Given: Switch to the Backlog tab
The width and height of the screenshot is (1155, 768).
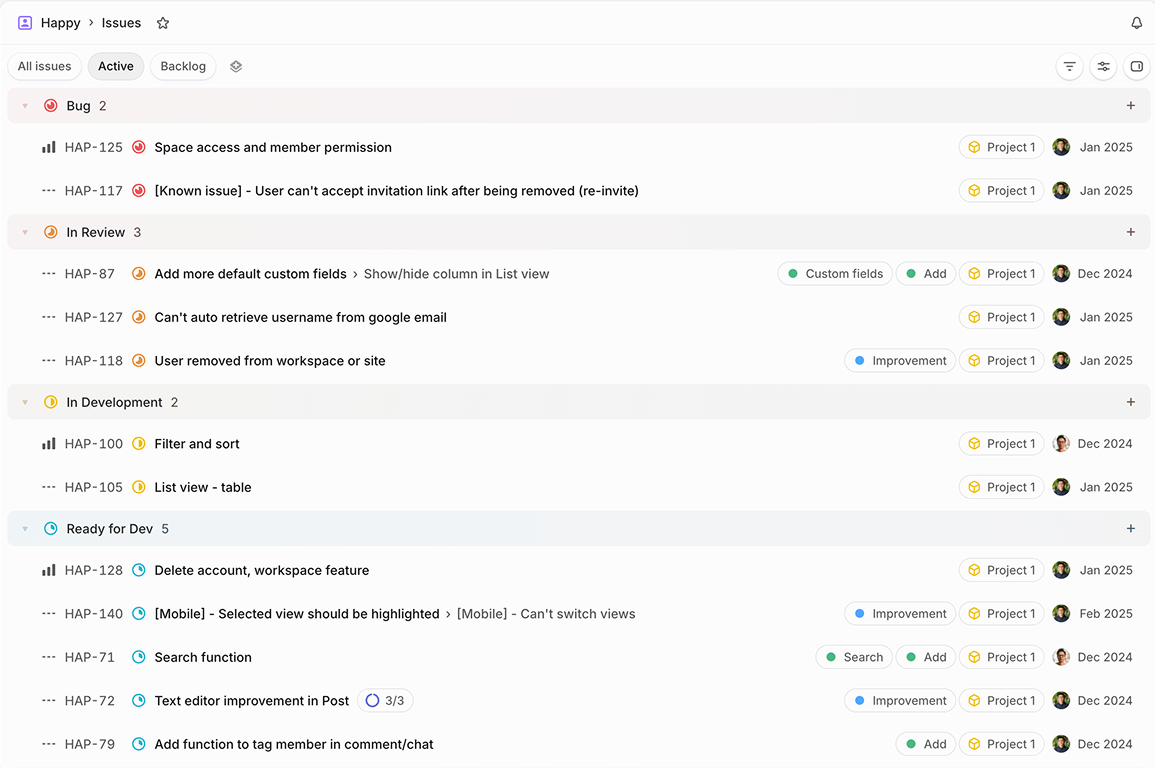Looking at the screenshot, I should pos(183,66).
